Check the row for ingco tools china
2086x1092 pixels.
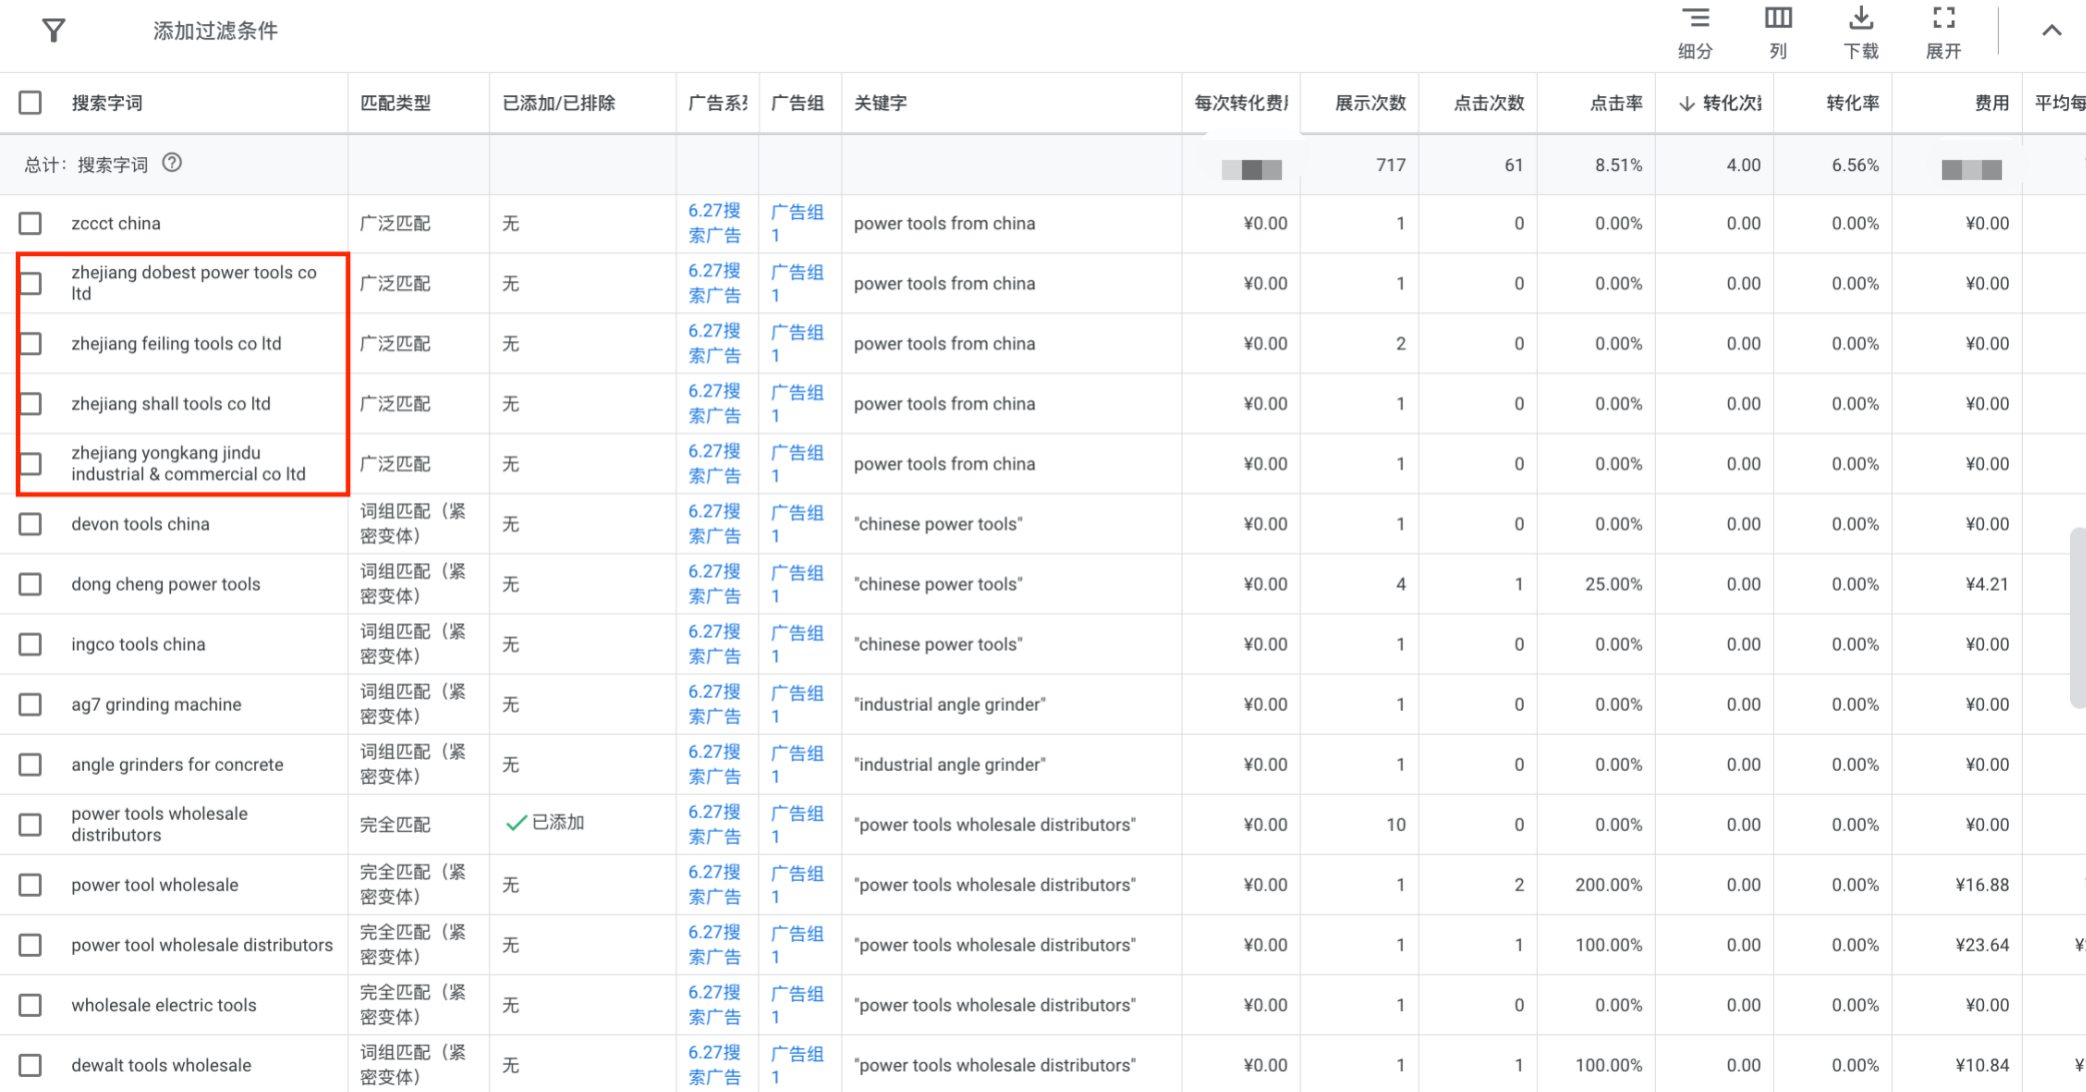pyautogui.click(x=30, y=644)
